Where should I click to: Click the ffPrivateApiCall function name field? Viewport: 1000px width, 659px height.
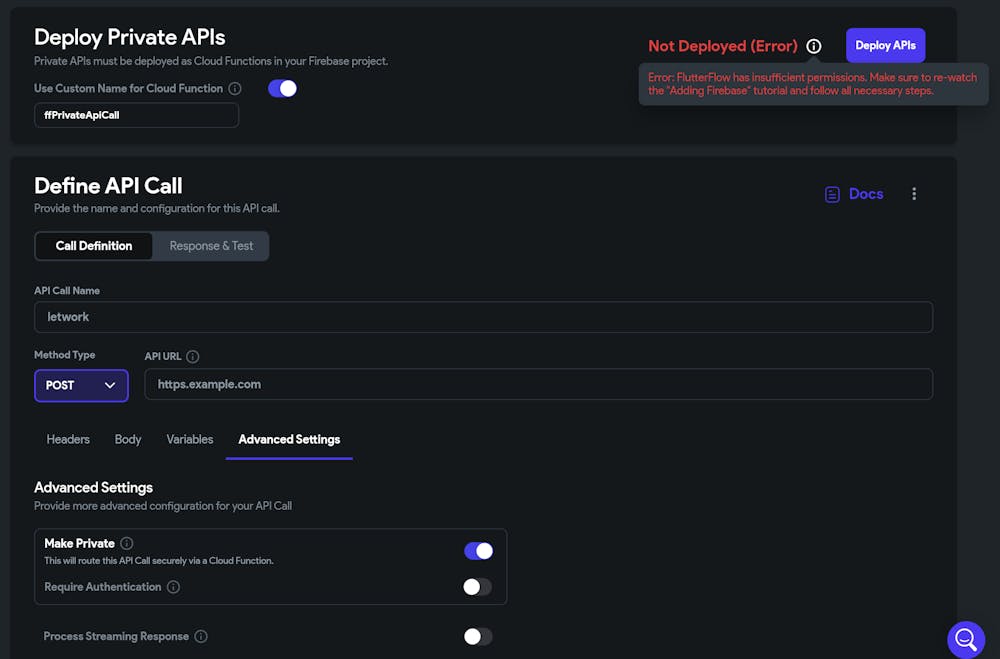click(x=136, y=115)
